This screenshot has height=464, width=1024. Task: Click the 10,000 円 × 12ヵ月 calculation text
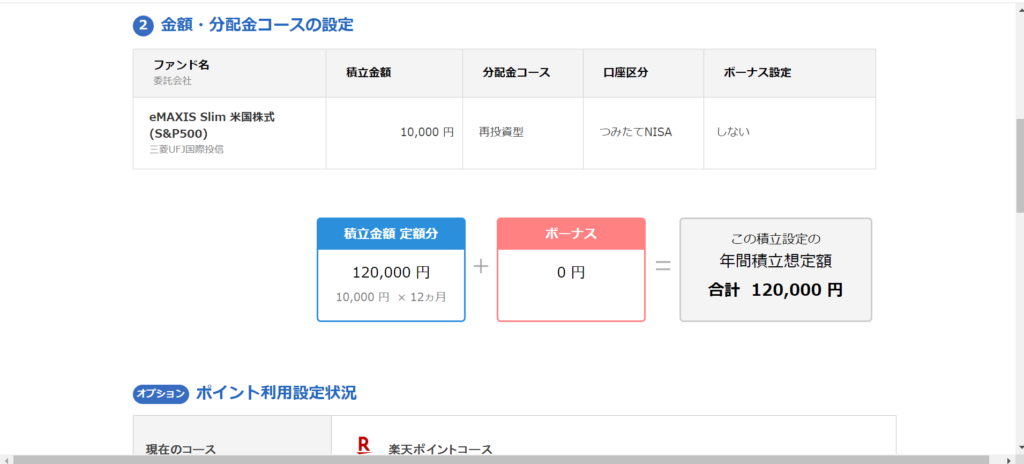tap(391, 297)
